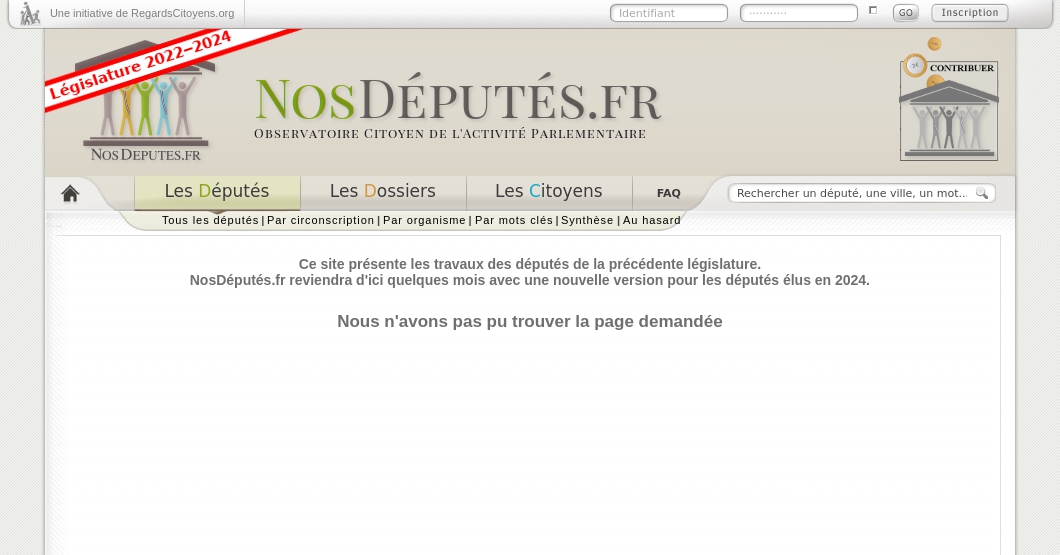
Task: Select Tous les députés submenu
Action: pyautogui.click(x=210, y=220)
